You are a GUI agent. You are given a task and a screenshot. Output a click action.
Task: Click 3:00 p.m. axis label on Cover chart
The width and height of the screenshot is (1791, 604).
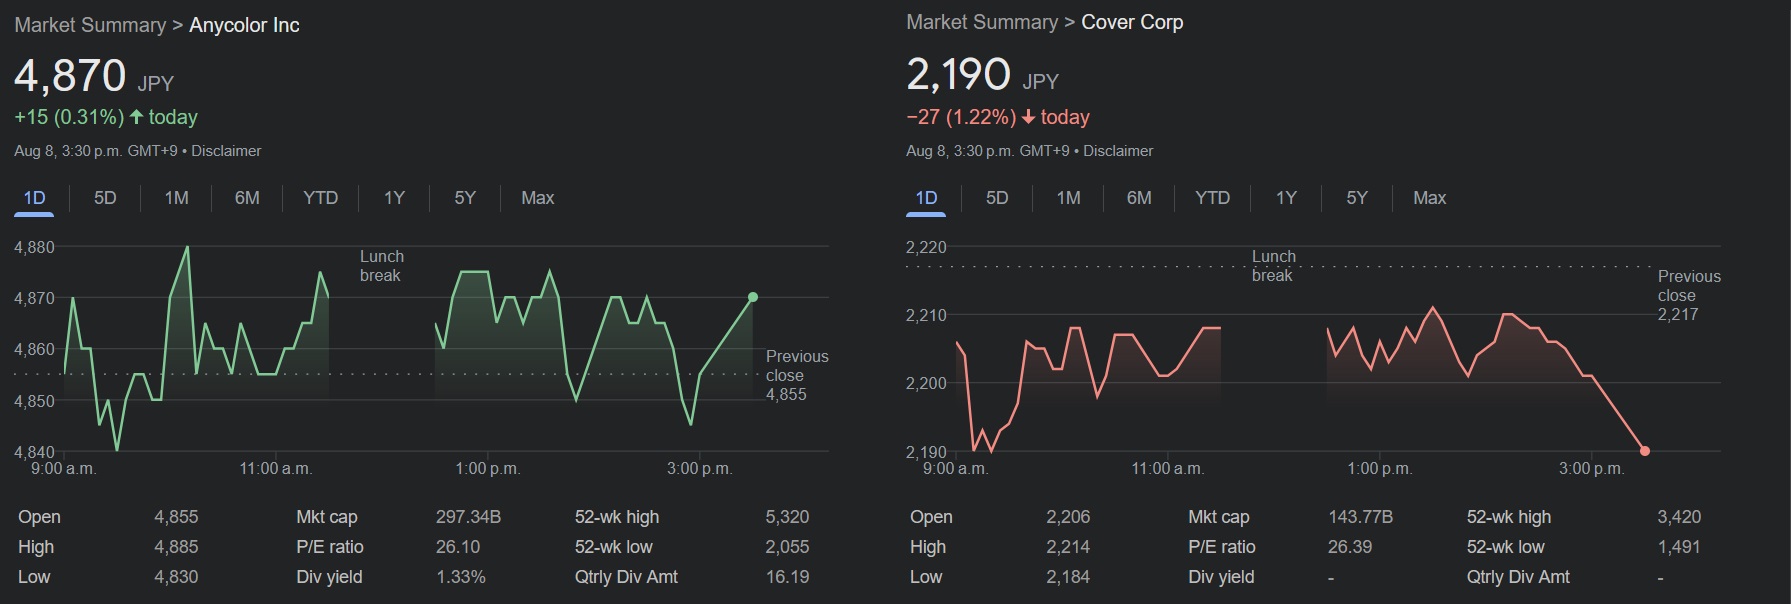pyautogui.click(x=1591, y=468)
